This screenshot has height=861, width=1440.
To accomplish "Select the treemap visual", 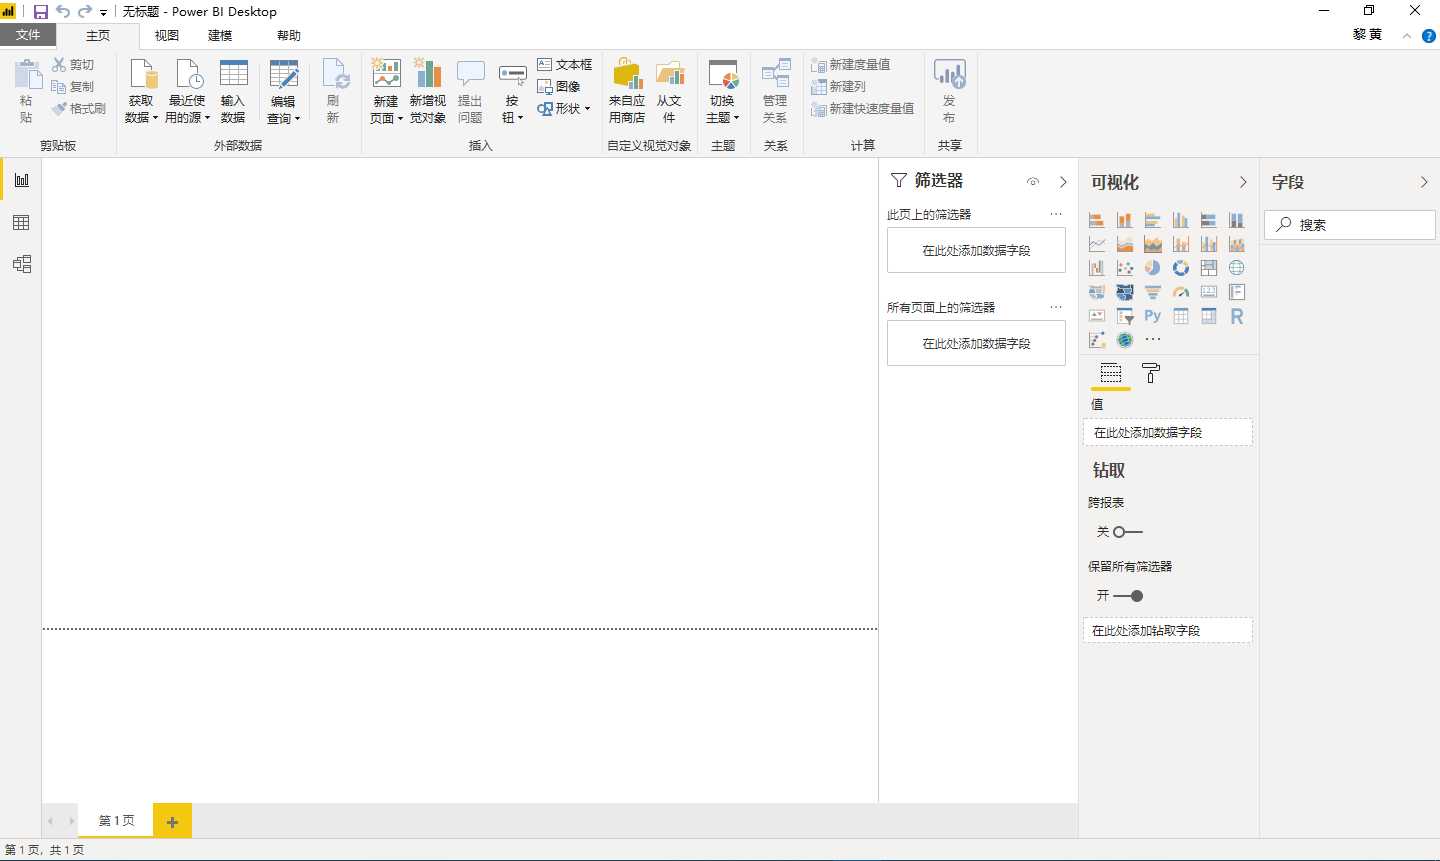I will tap(1209, 268).
